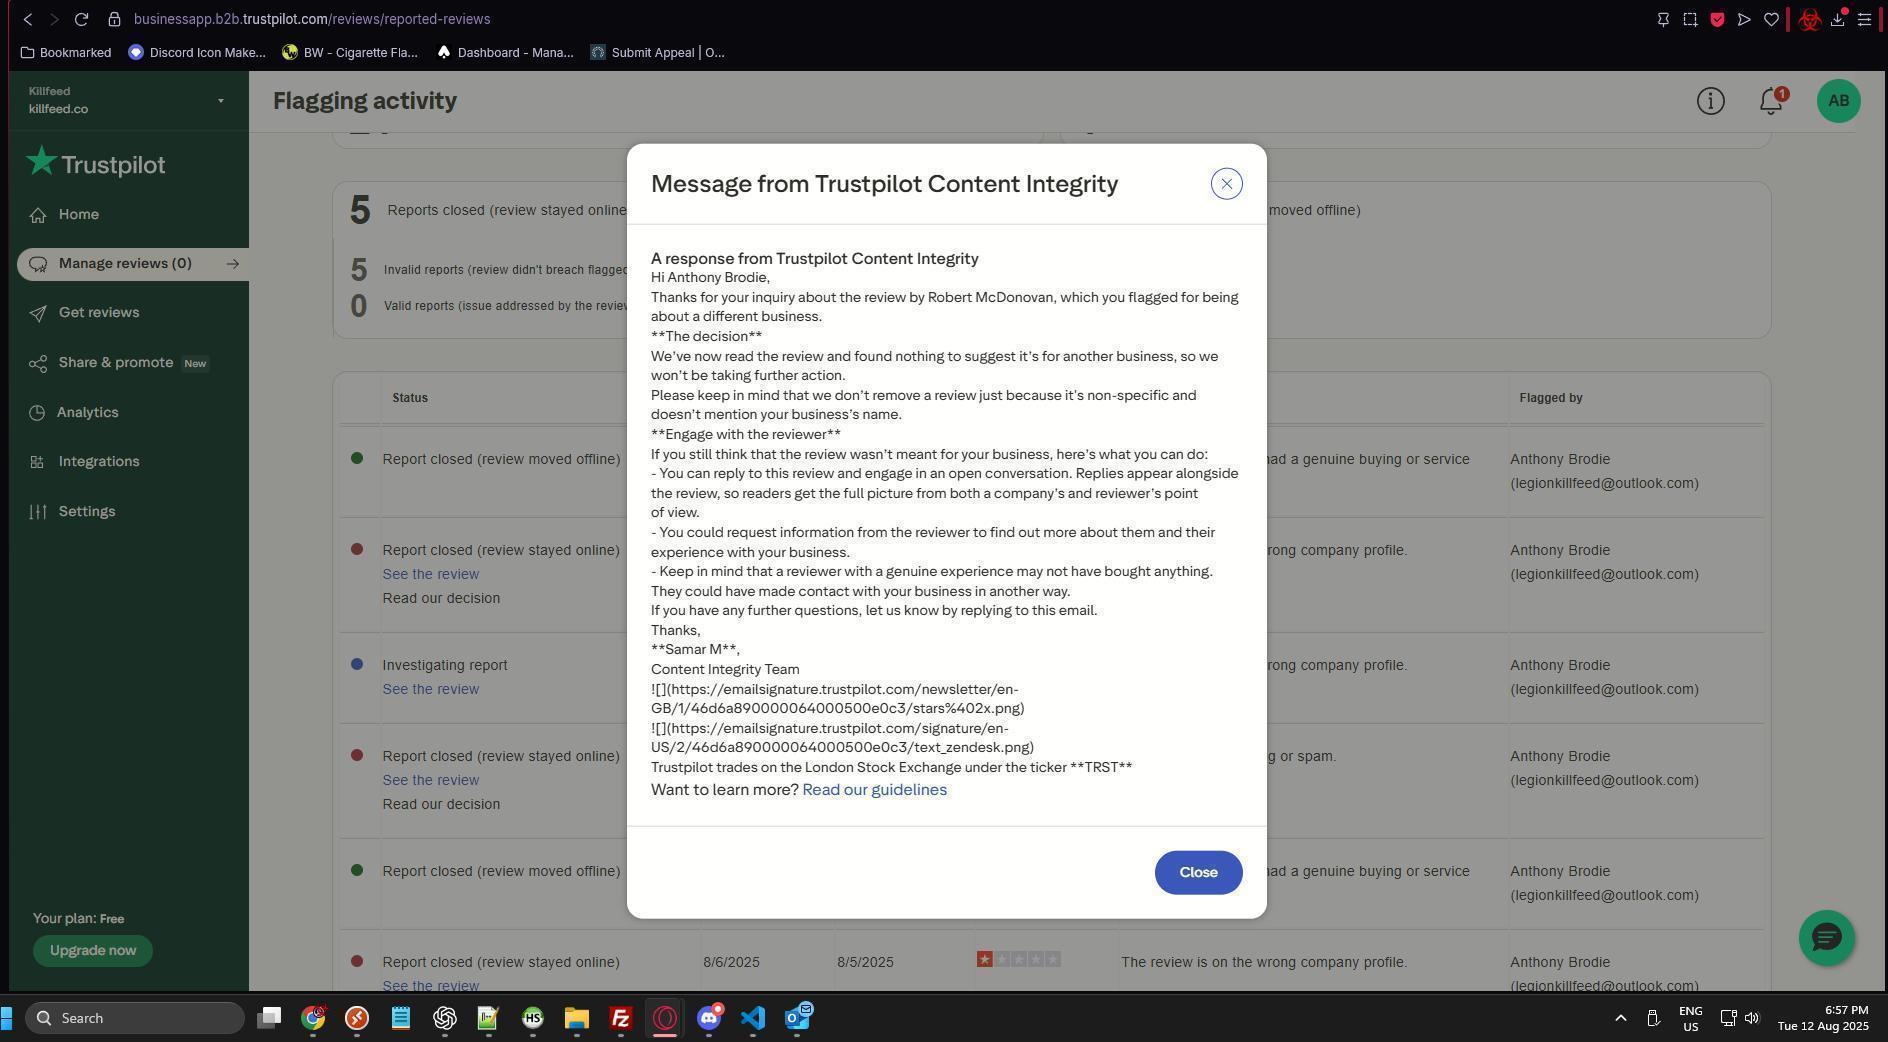Click the heart bookmark icon

point(1771,19)
